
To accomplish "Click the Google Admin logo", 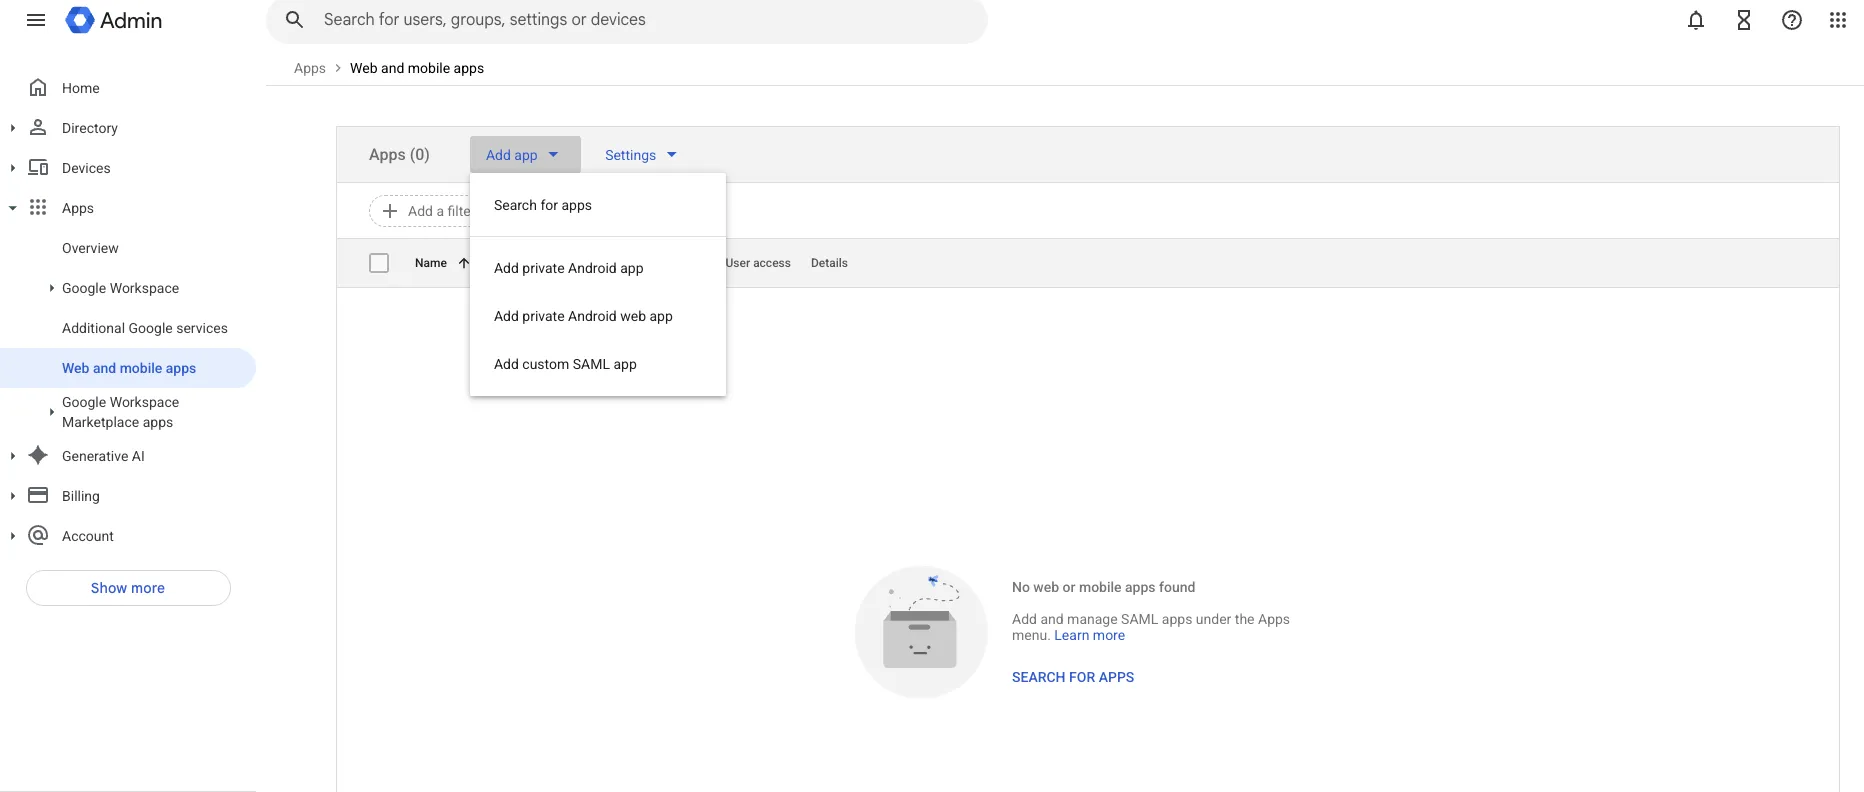I will point(114,20).
